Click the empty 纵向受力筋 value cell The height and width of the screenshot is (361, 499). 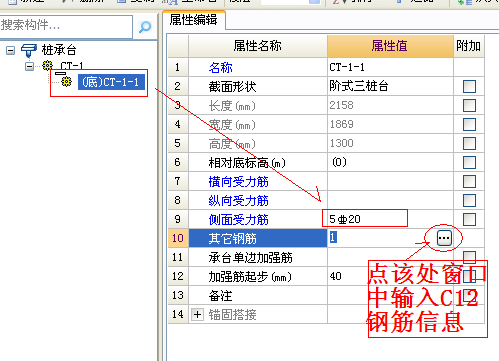pyautogui.click(x=390, y=200)
